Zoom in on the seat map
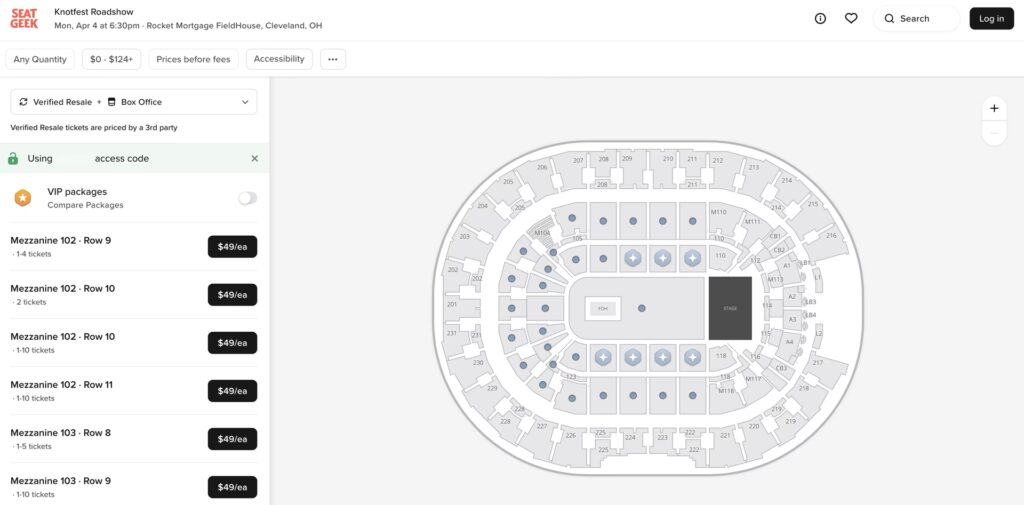 coord(994,108)
